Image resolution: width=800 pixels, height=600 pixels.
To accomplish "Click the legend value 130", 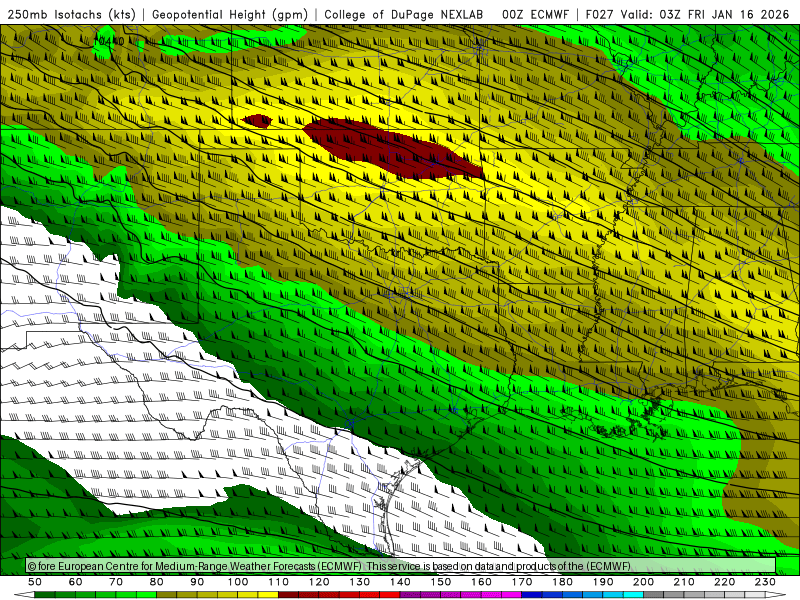I will [360, 582].
